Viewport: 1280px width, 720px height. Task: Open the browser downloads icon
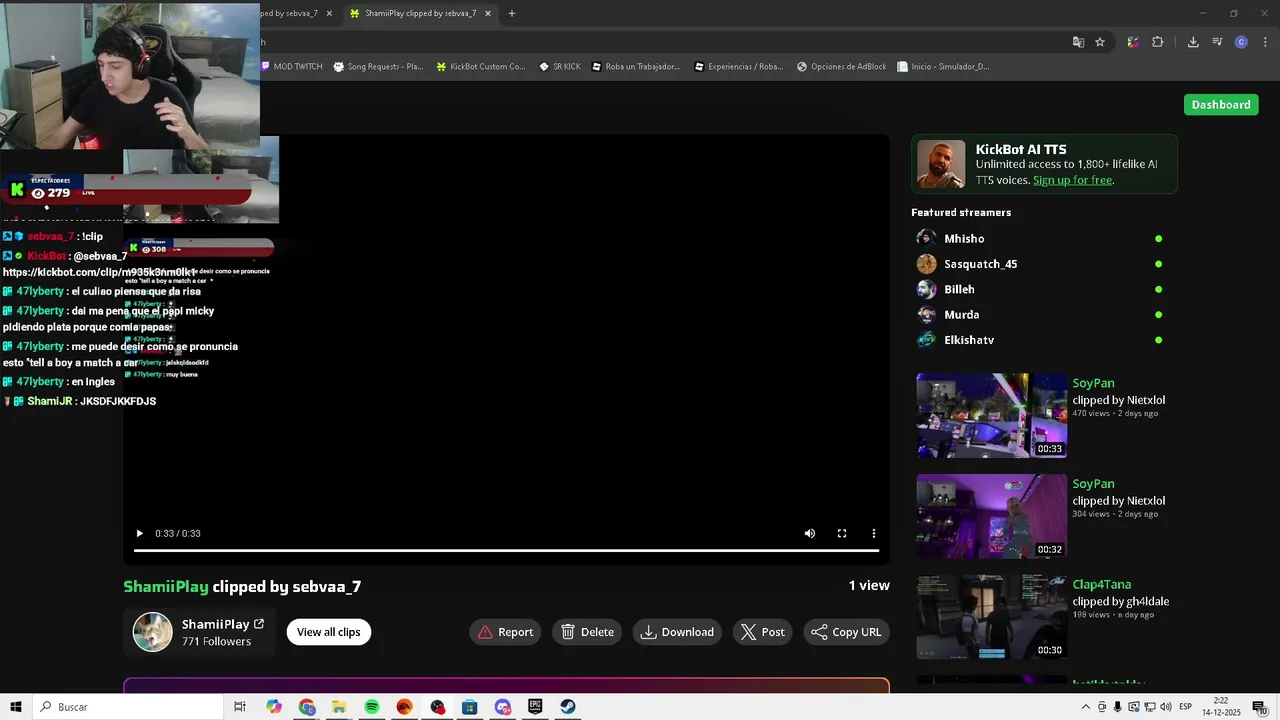coord(1193,42)
